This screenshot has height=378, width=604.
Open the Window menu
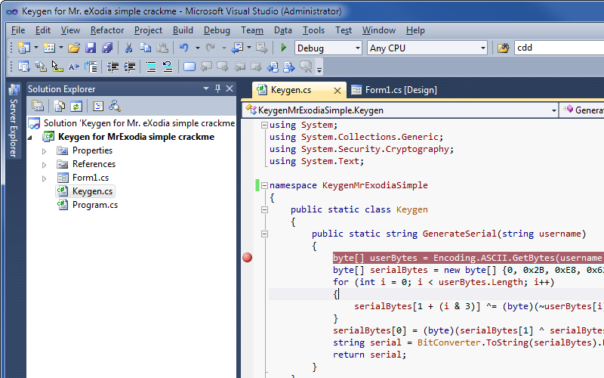379,30
